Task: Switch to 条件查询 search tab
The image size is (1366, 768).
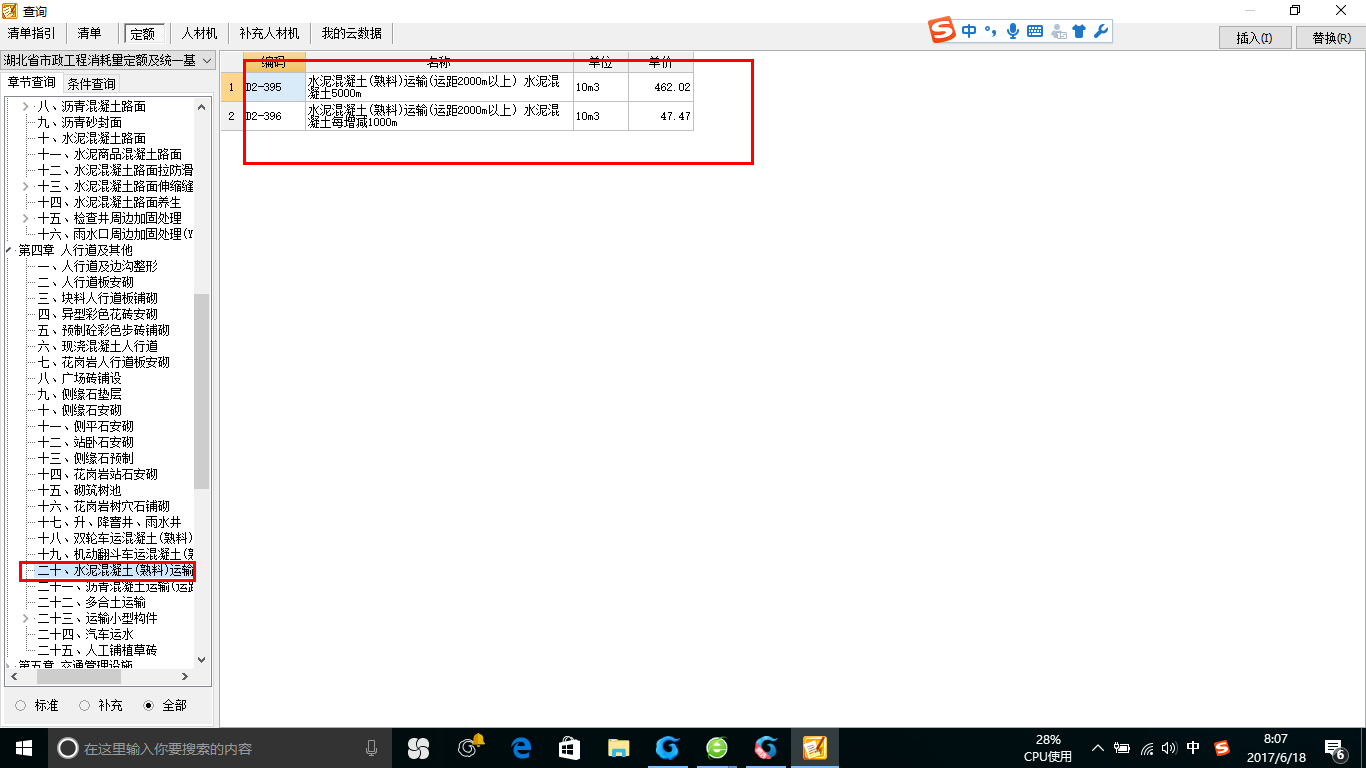Action: (91, 84)
